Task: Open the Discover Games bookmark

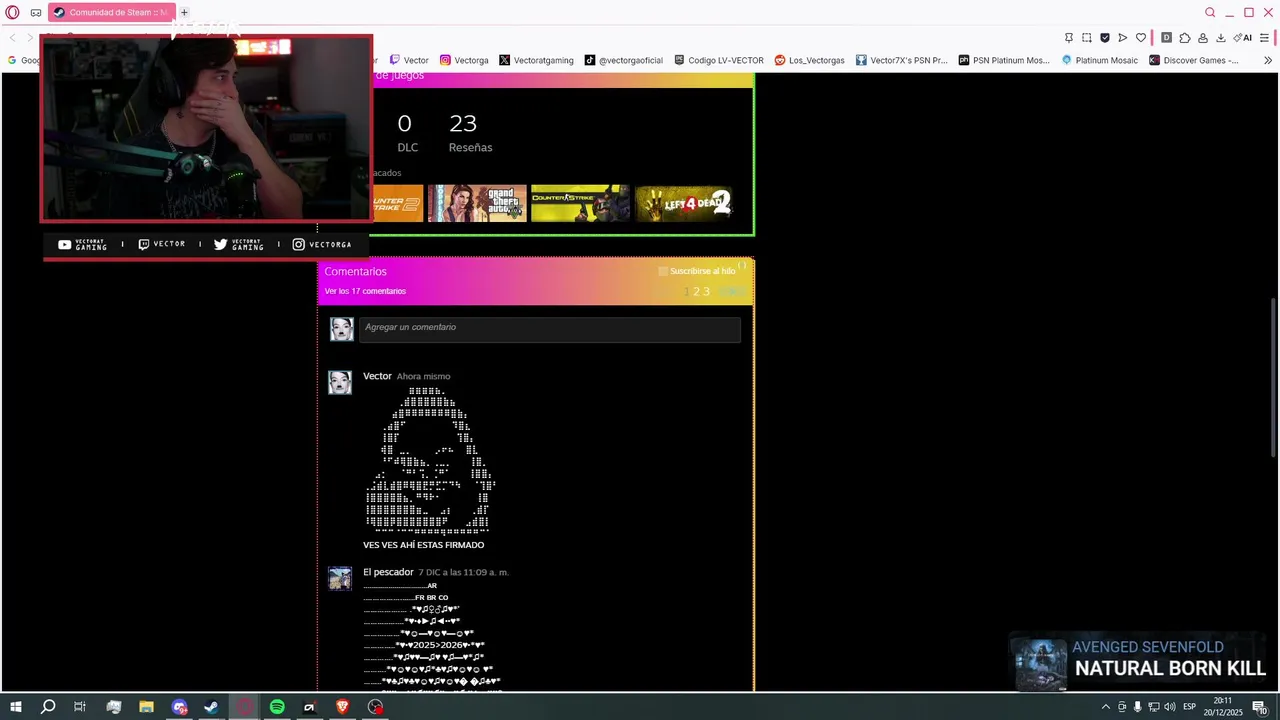Action: click(1194, 60)
